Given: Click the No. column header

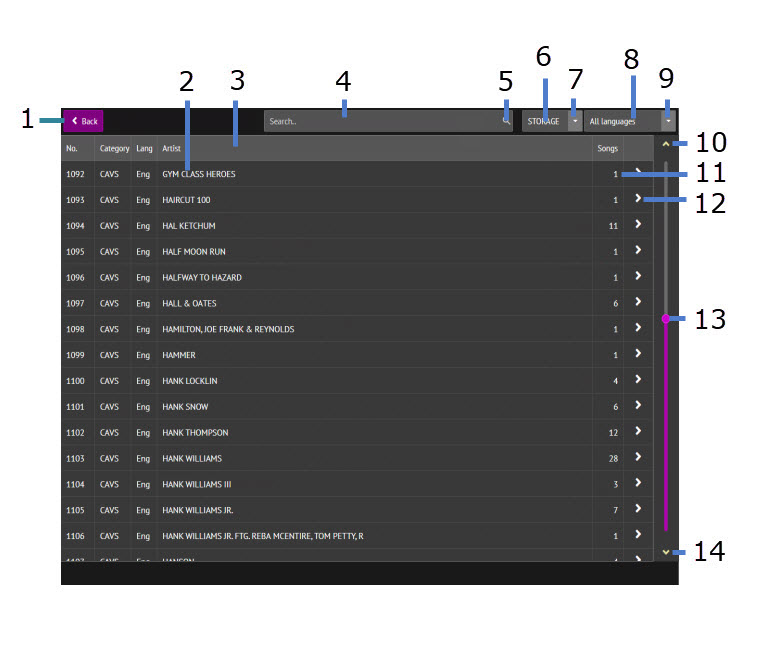Looking at the screenshot, I should coord(72,149).
